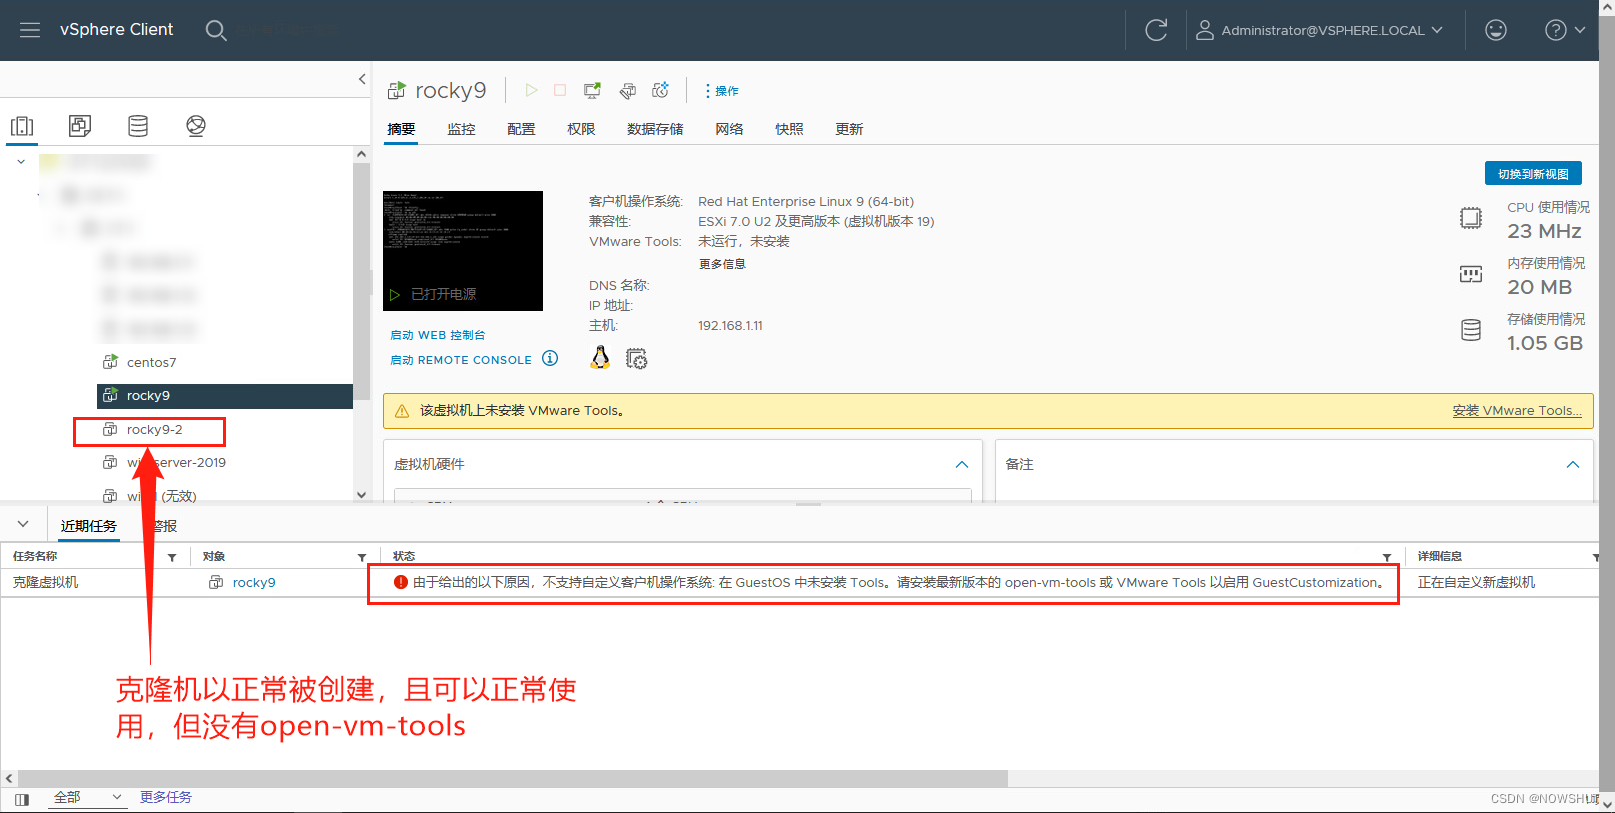This screenshot has width=1615, height=813.
Task: Click the 克隆虚拟机 task name cell
Action: click(46, 582)
